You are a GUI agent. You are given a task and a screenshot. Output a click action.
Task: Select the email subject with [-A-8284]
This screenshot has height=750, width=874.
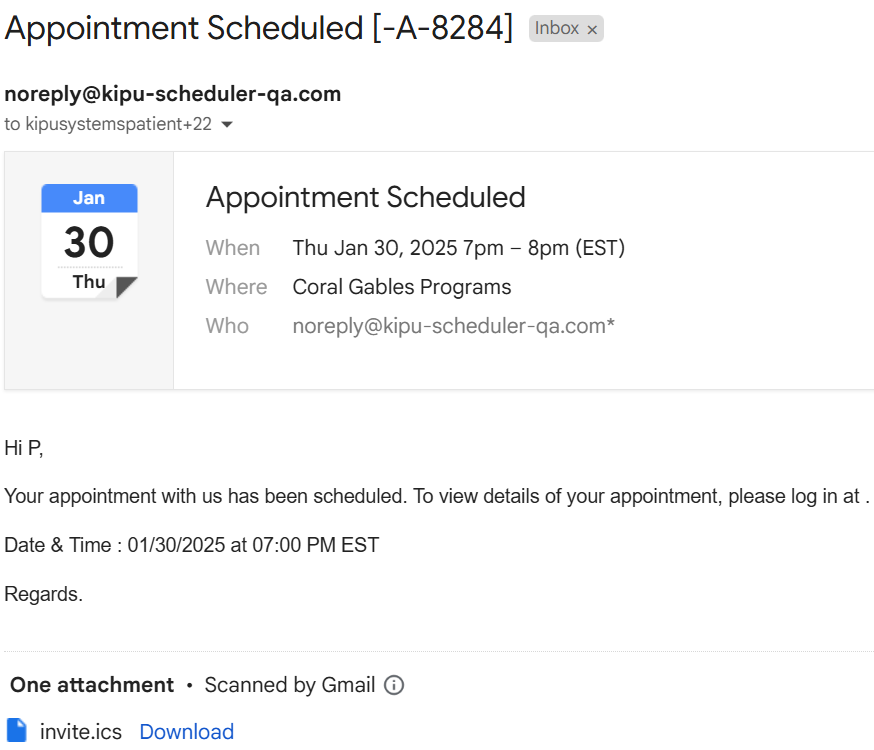(258, 28)
